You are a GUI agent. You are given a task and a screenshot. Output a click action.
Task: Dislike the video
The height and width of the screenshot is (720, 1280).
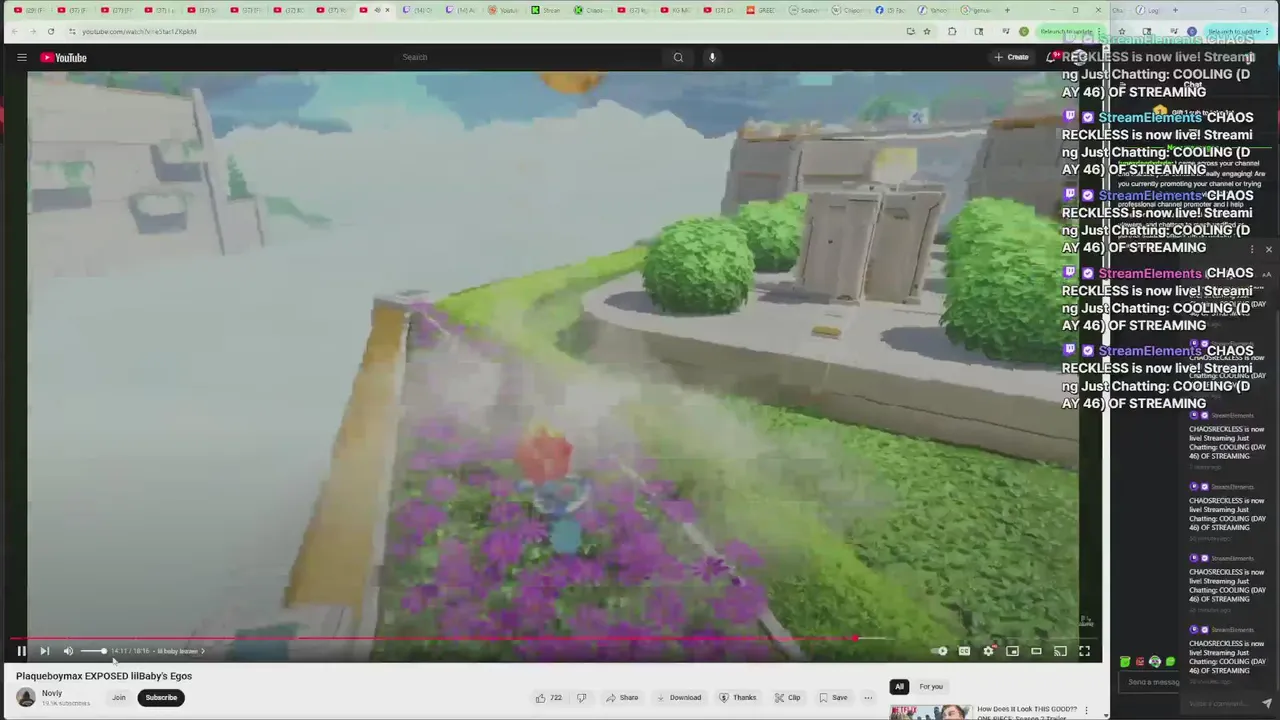581,697
